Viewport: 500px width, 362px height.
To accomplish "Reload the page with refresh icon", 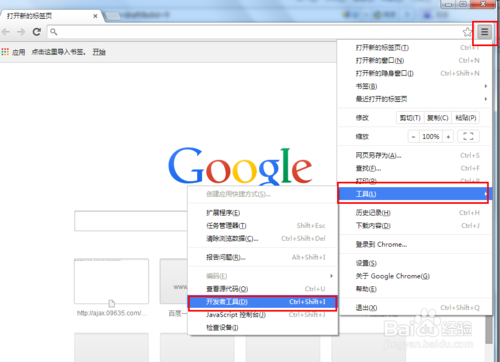I will tap(37, 32).
